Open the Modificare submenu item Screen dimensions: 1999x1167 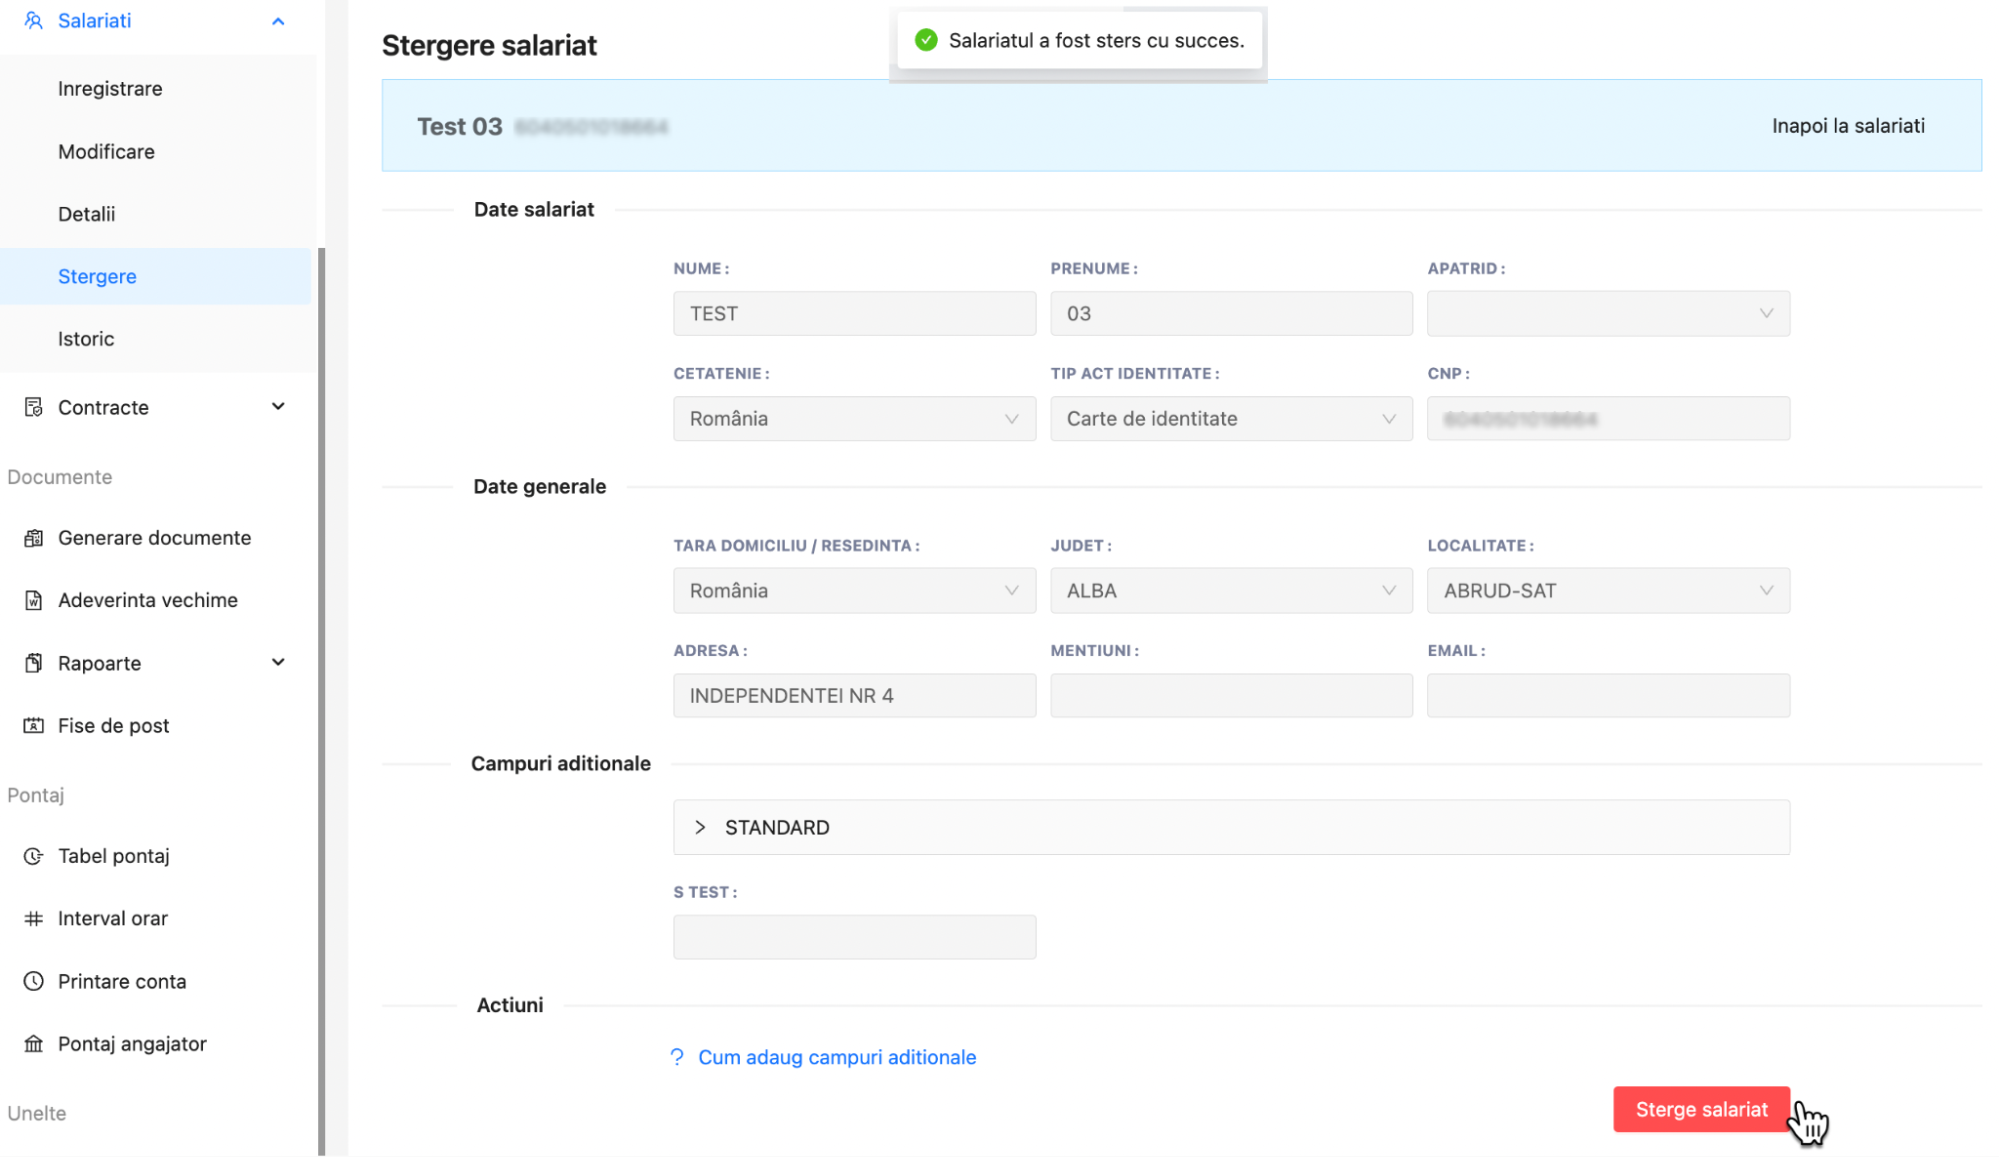click(x=106, y=152)
